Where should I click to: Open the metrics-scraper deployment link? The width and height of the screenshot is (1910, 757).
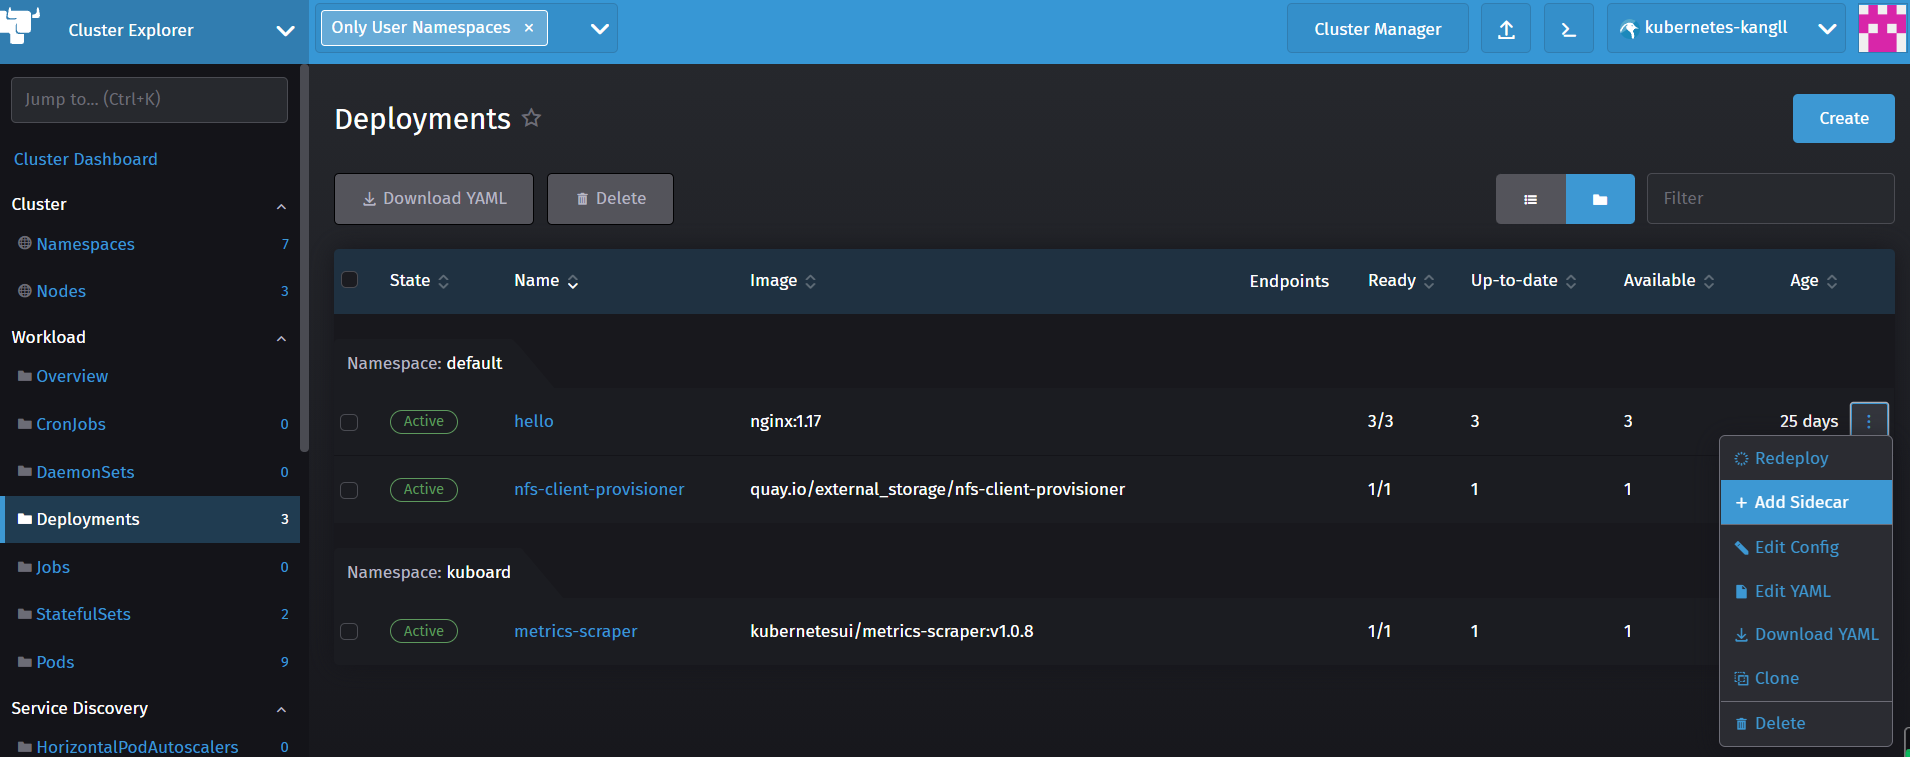coord(575,631)
